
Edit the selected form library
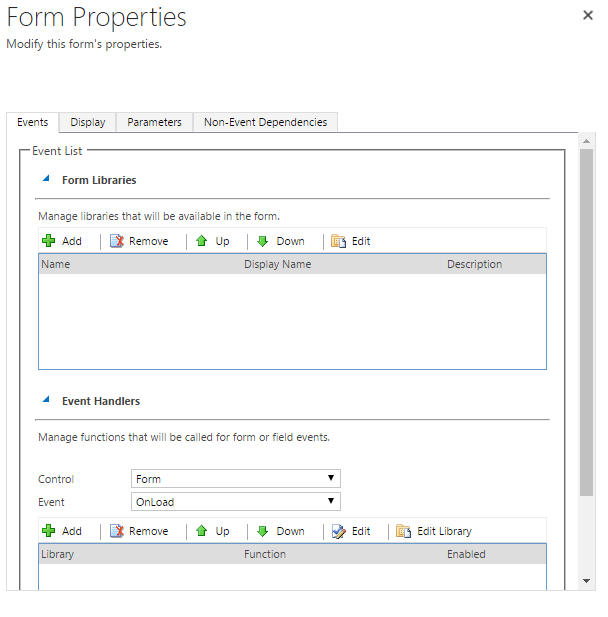351,241
